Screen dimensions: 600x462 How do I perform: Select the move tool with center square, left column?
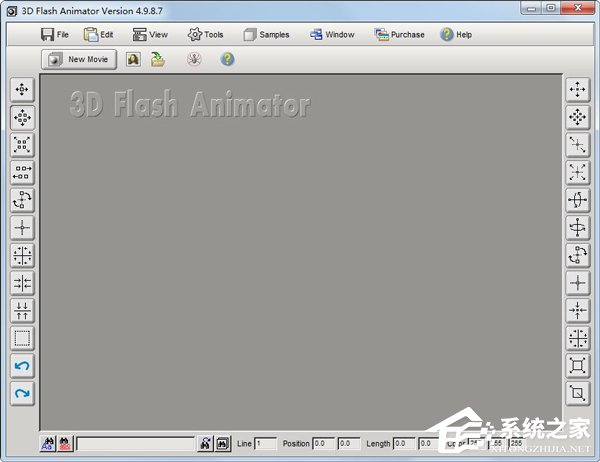tap(22, 90)
